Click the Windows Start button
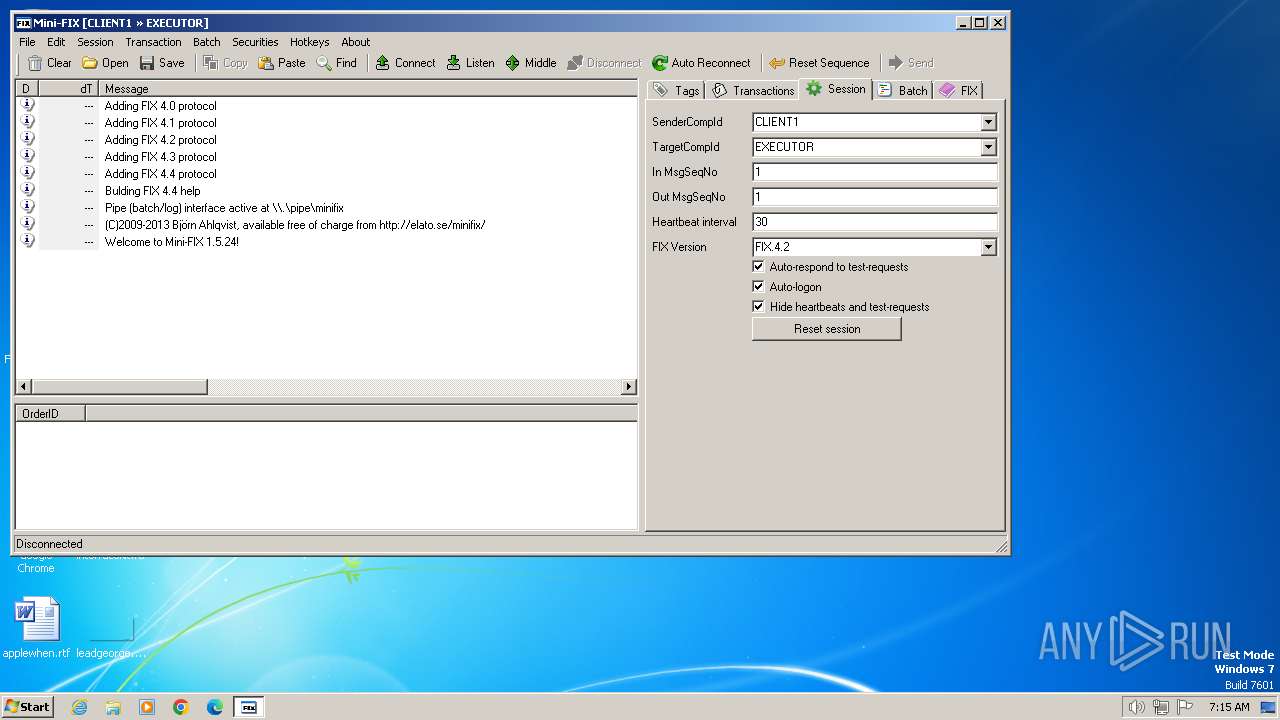This screenshot has width=1280, height=720. [x=28, y=707]
